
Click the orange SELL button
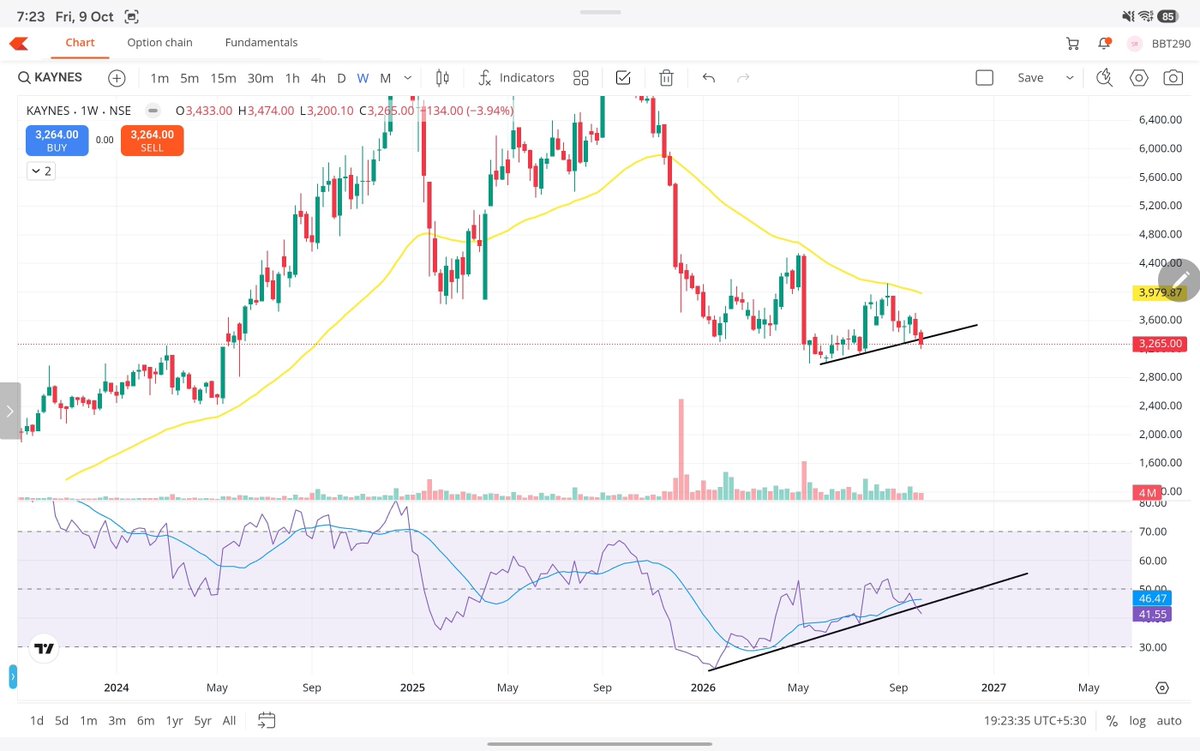coord(152,140)
